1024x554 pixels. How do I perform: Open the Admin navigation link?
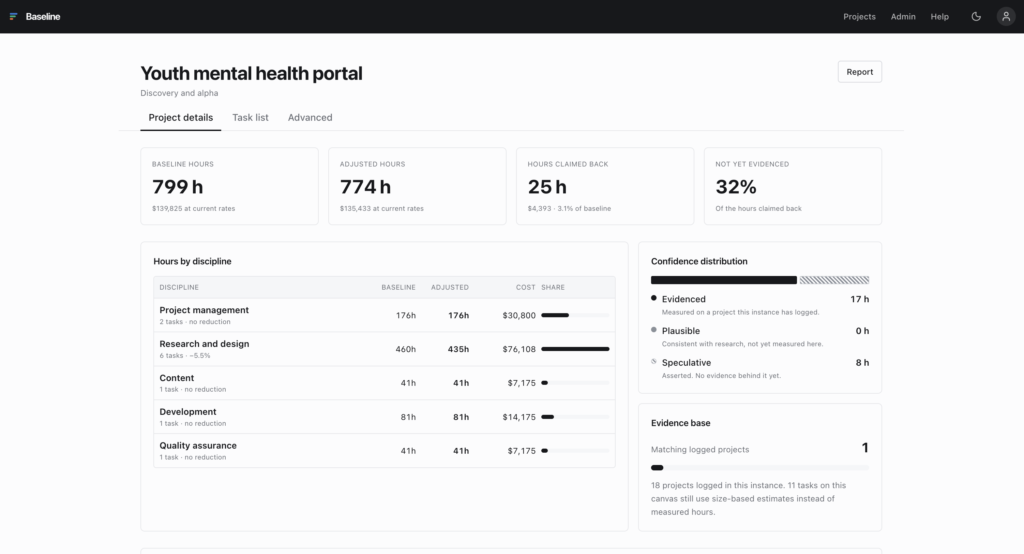coord(903,16)
